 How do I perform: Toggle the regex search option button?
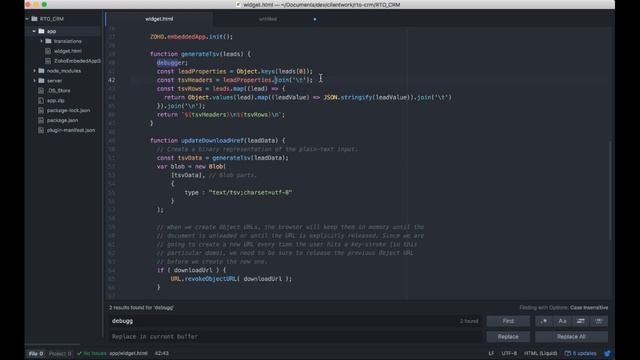tap(544, 321)
